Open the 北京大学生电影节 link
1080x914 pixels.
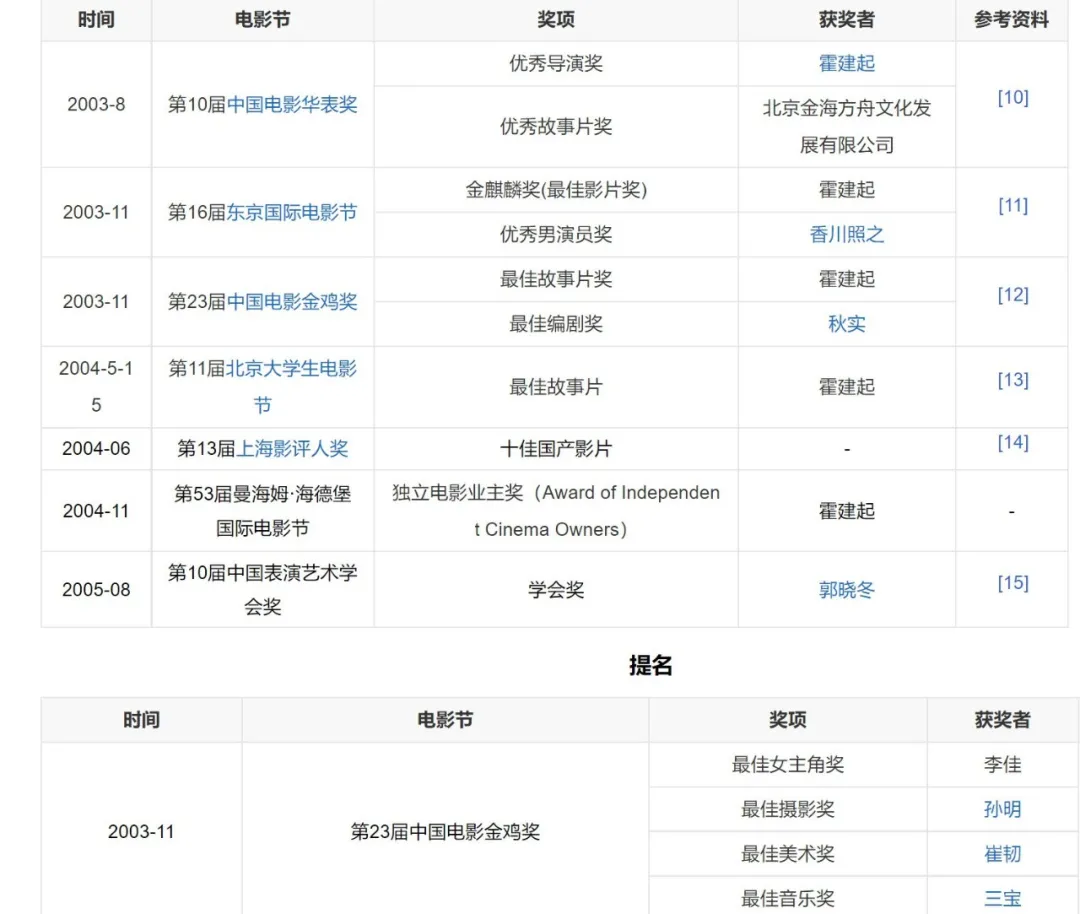point(291,386)
